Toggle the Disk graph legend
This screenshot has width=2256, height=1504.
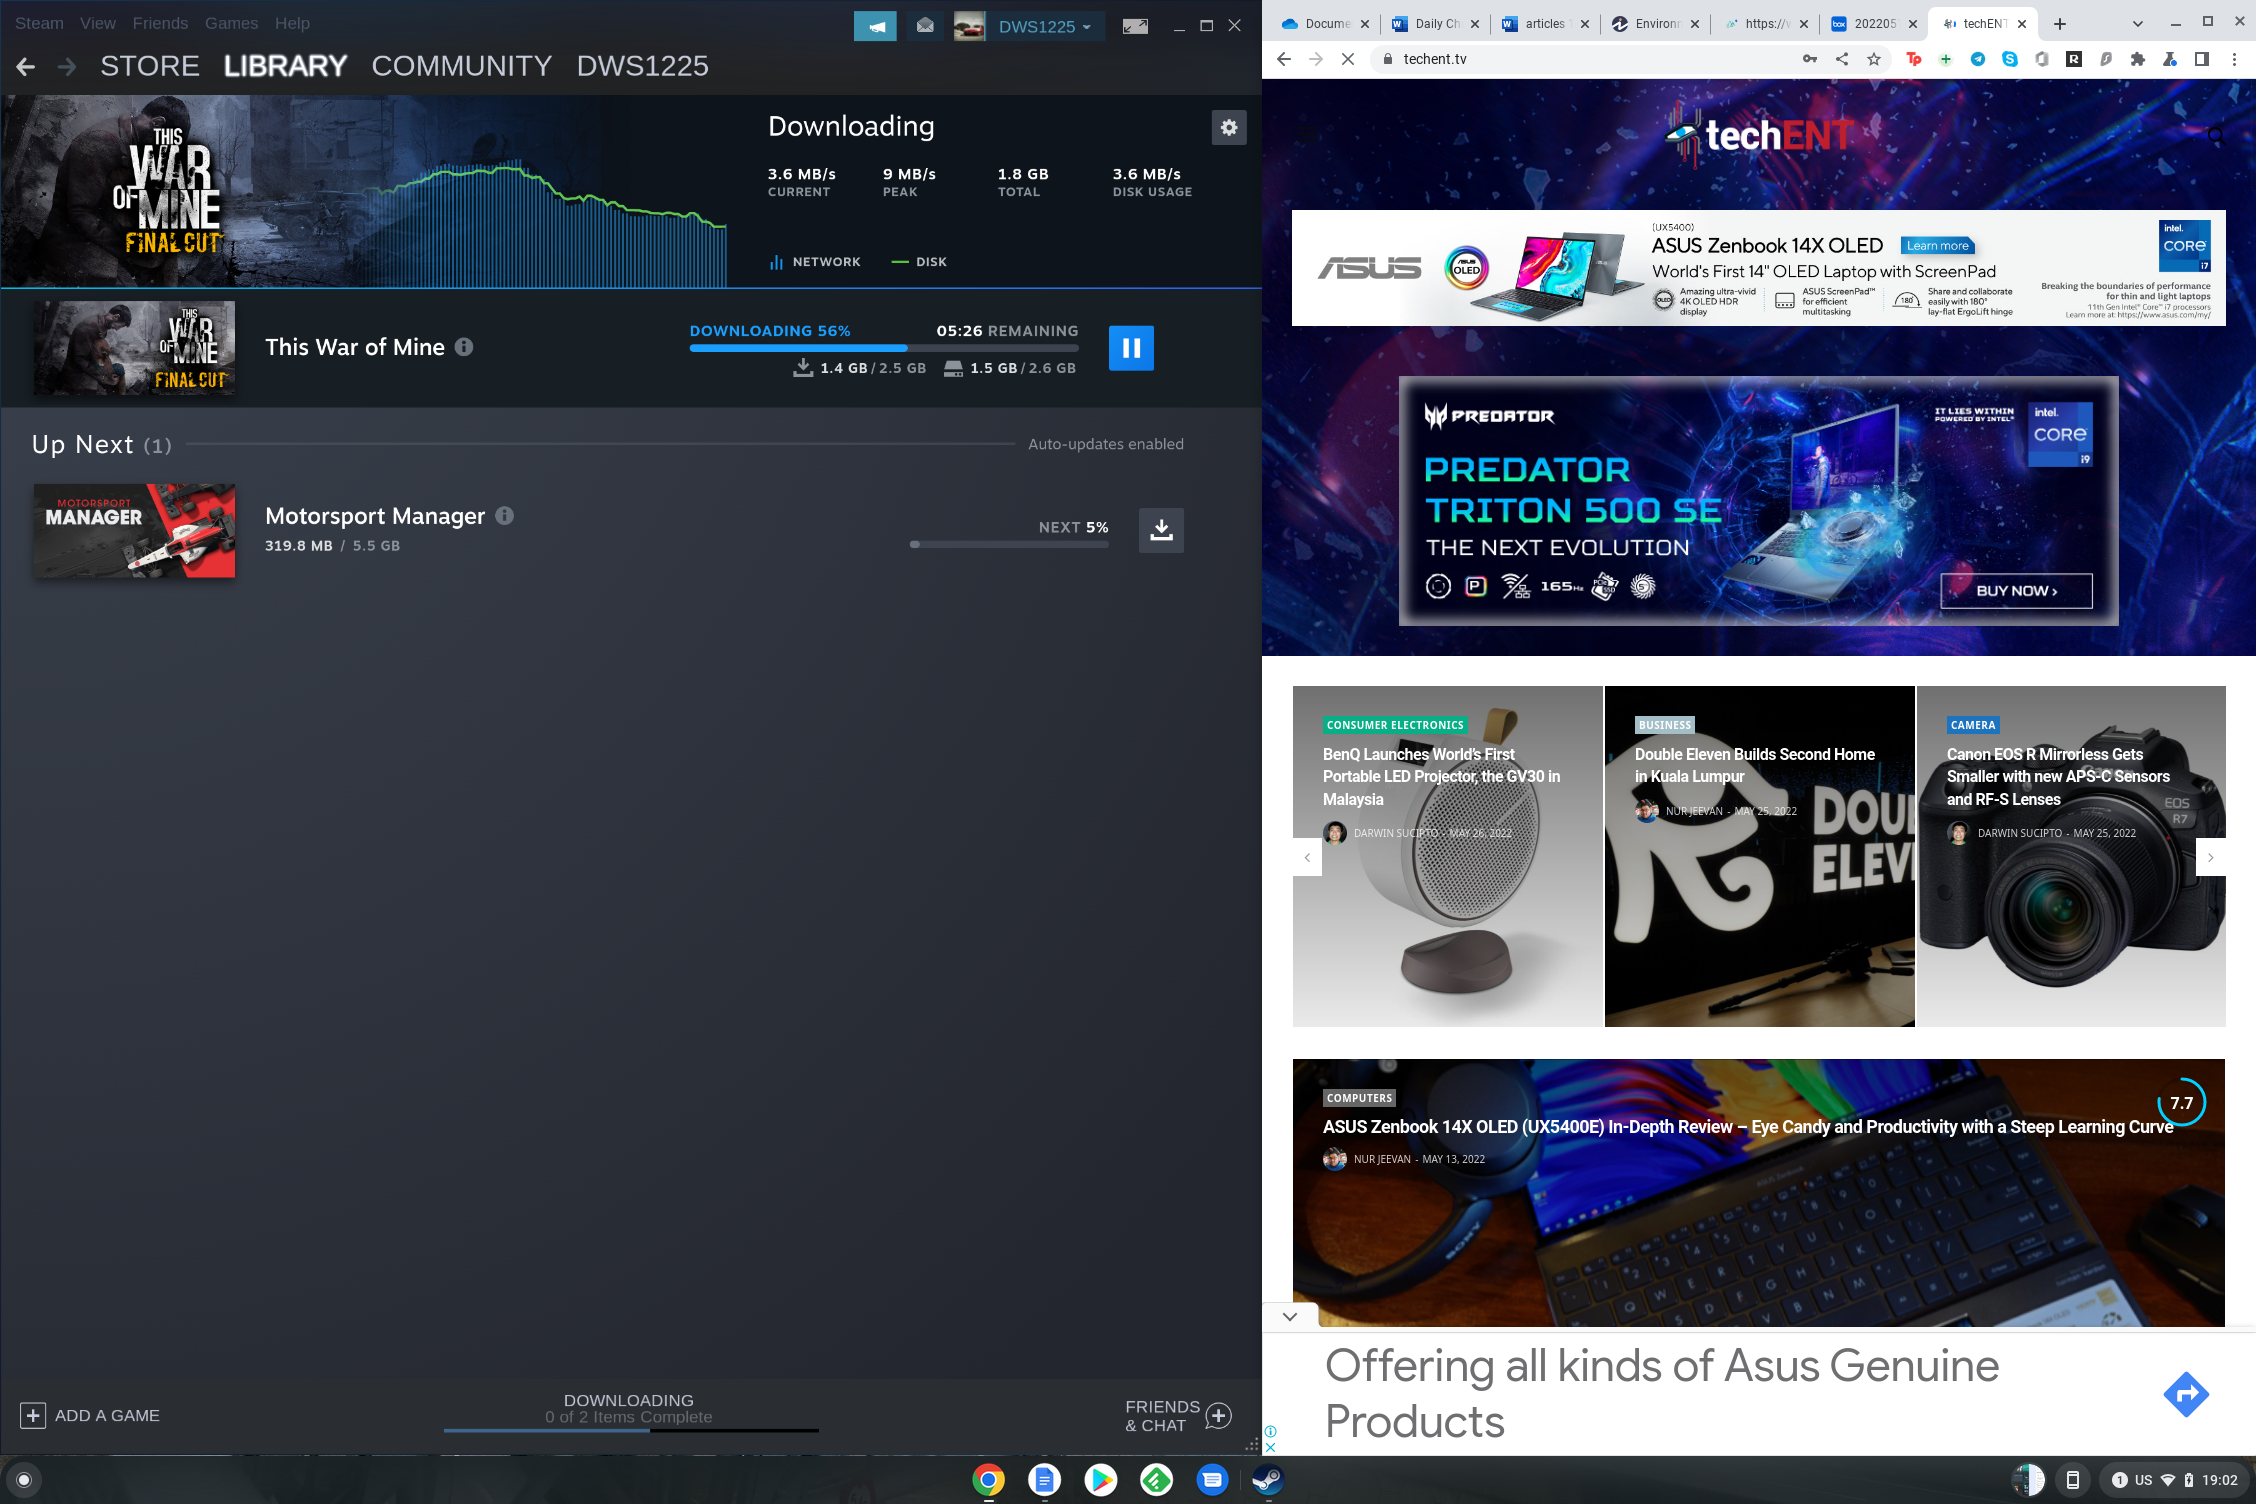pos(919,262)
